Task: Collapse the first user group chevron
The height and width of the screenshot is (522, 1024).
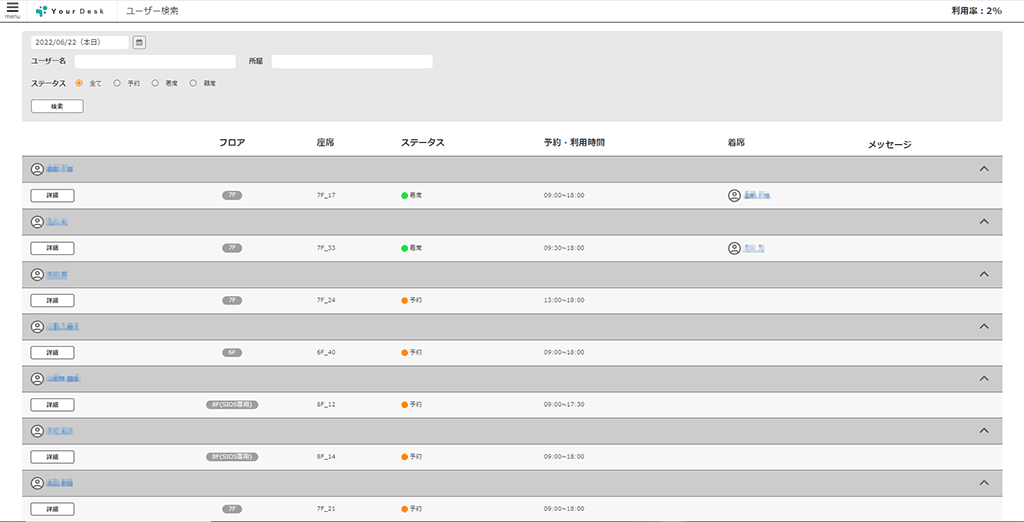Action: [984, 169]
